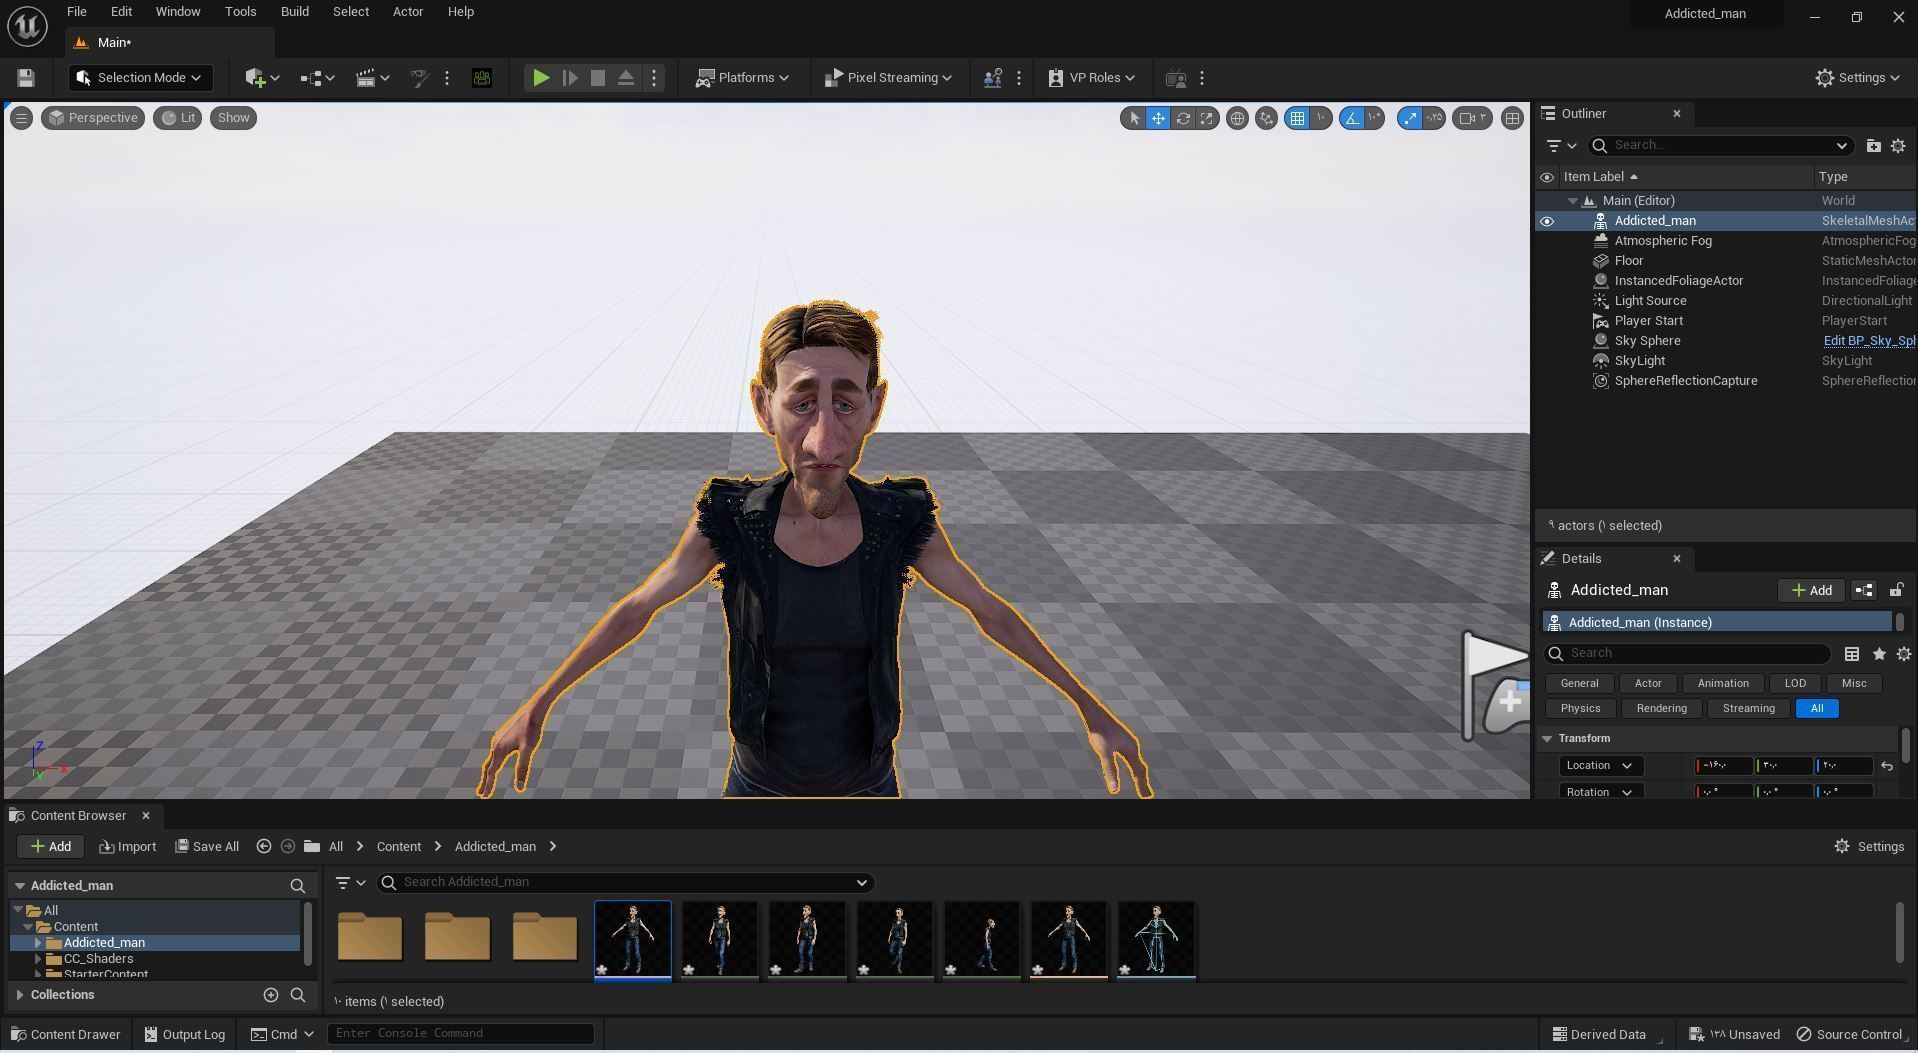
Task: Open the File menu
Action: coord(76,12)
